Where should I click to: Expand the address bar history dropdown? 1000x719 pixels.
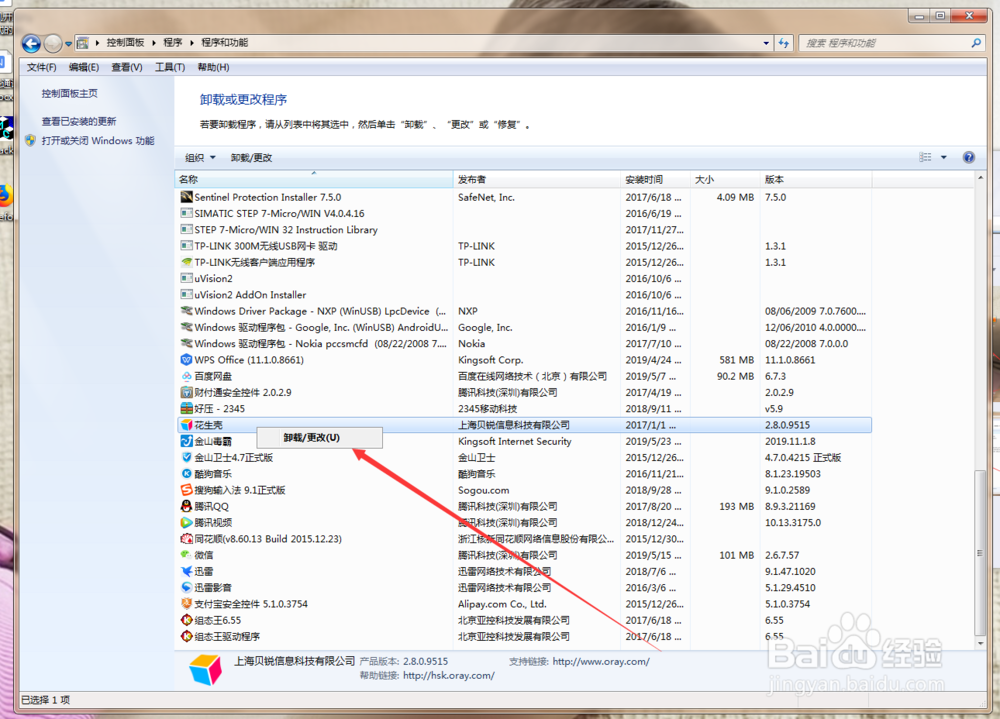point(766,43)
